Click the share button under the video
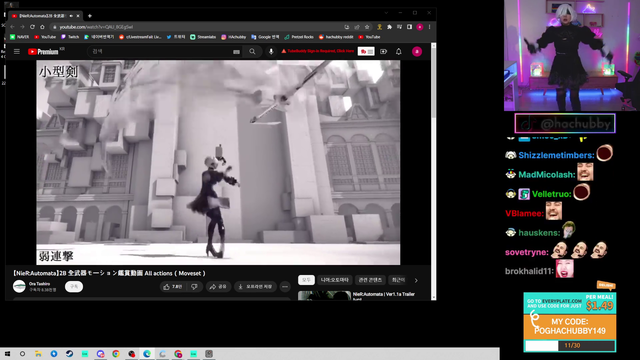Image resolution: width=640 pixels, height=360 pixels. click(218, 287)
